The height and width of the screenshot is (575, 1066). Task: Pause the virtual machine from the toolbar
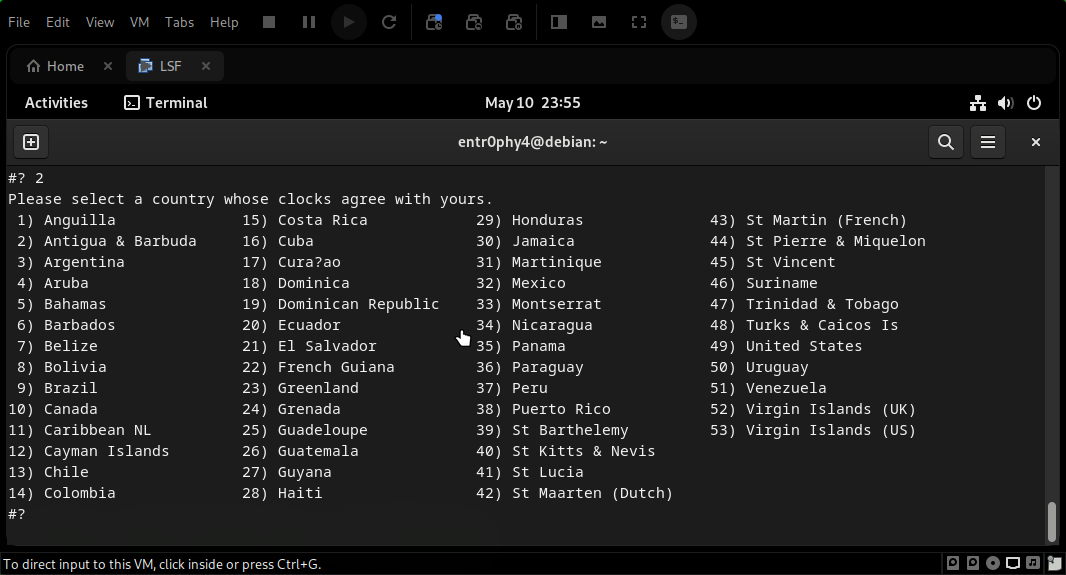click(309, 21)
